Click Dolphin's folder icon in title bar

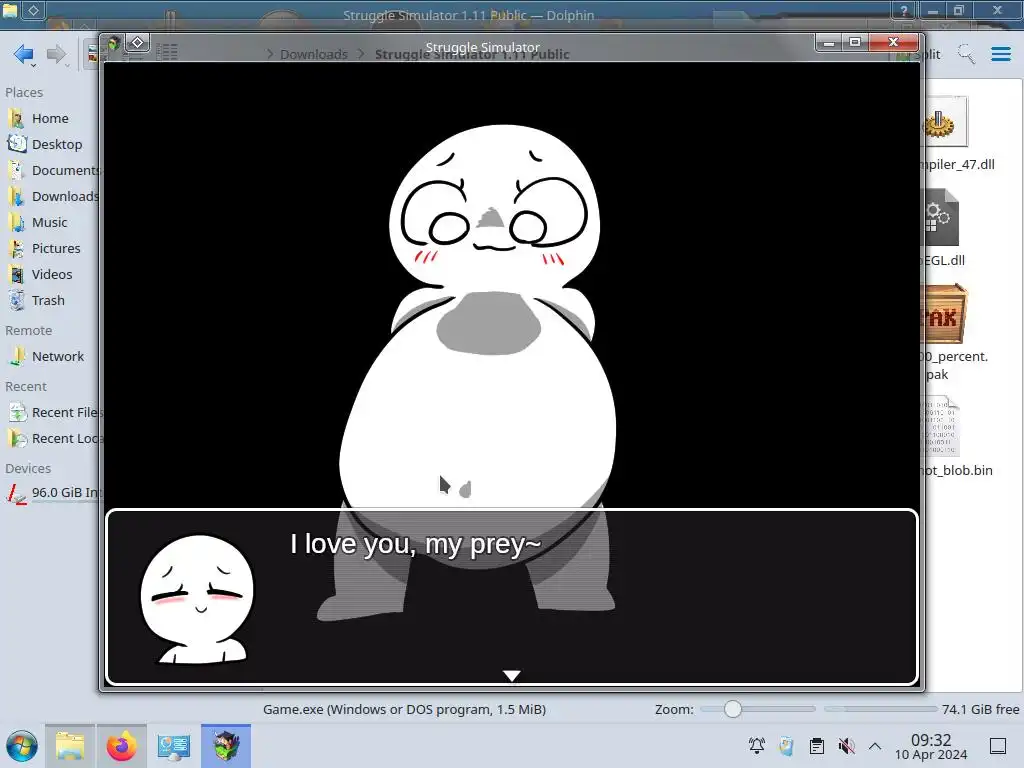[10, 10]
